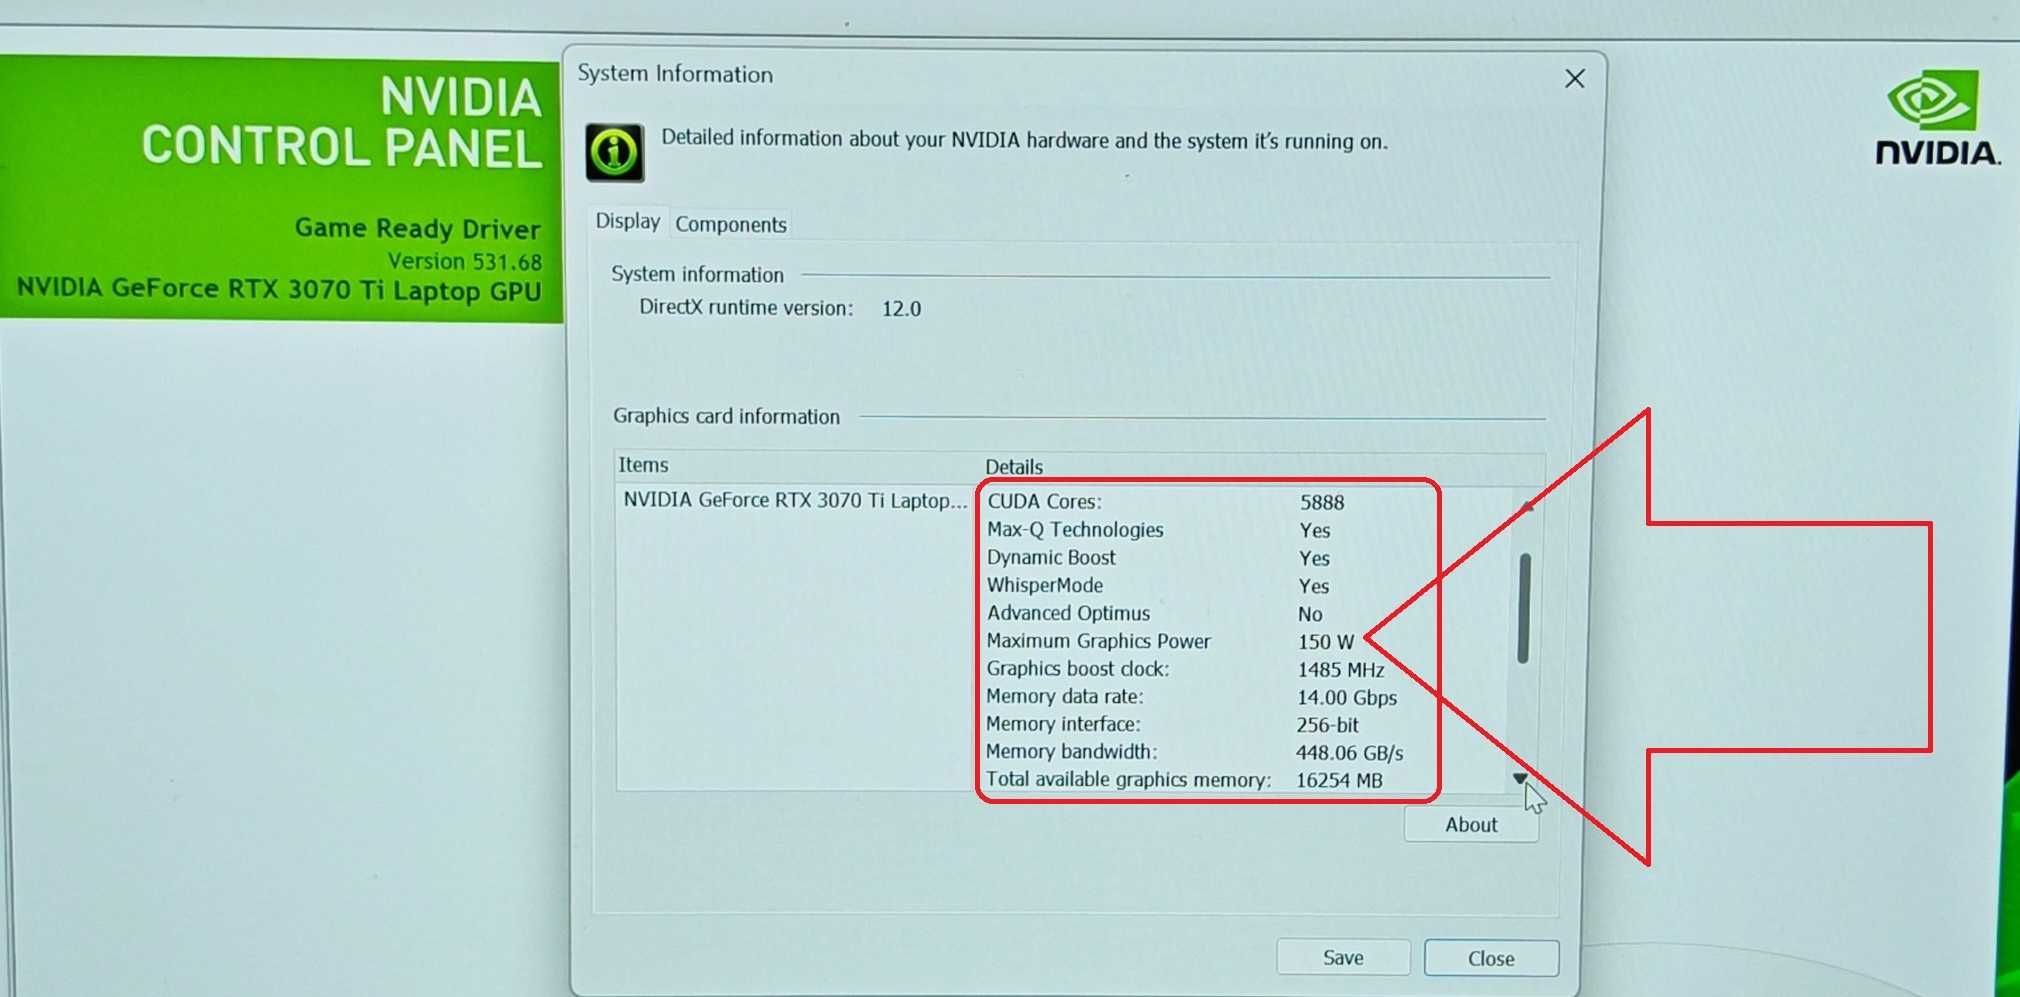Image resolution: width=2020 pixels, height=997 pixels.
Task: Click the scroll up arrow in details list
Action: tap(1527, 507)
